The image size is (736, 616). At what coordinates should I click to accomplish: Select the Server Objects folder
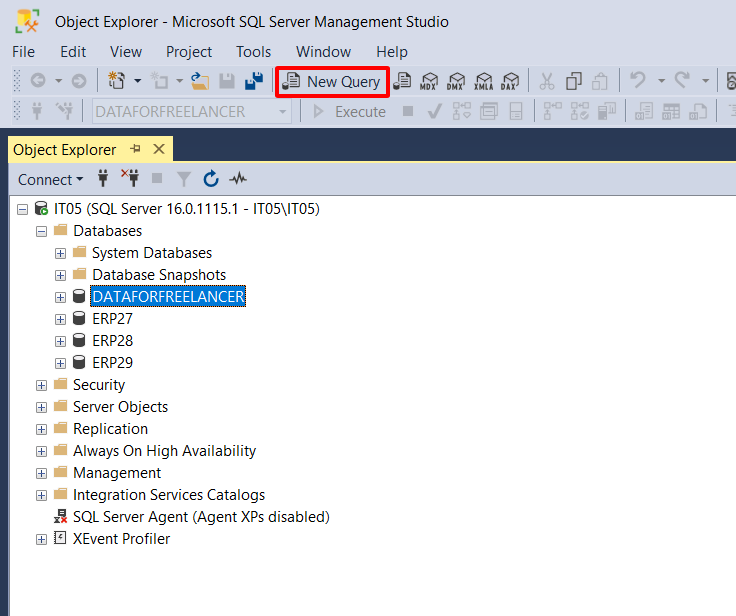click(120, 407)
